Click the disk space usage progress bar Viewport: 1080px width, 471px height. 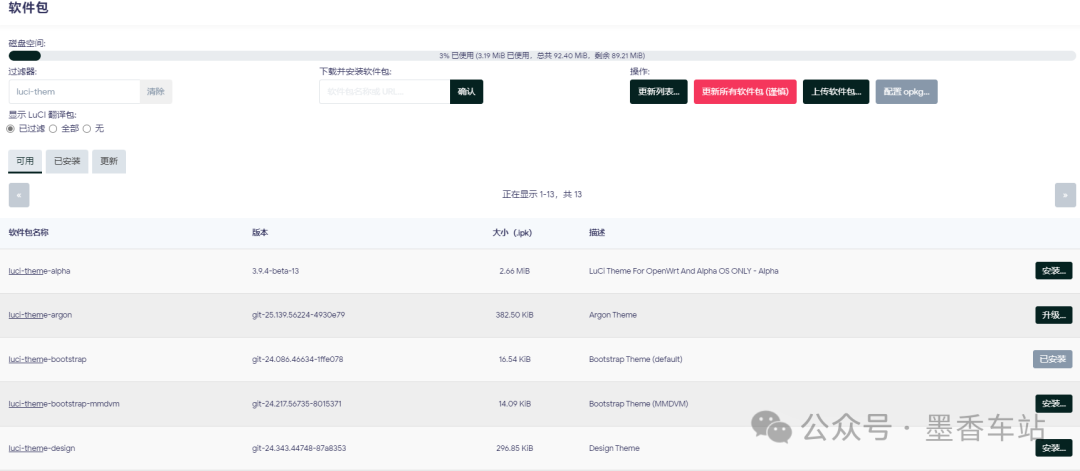540,56
